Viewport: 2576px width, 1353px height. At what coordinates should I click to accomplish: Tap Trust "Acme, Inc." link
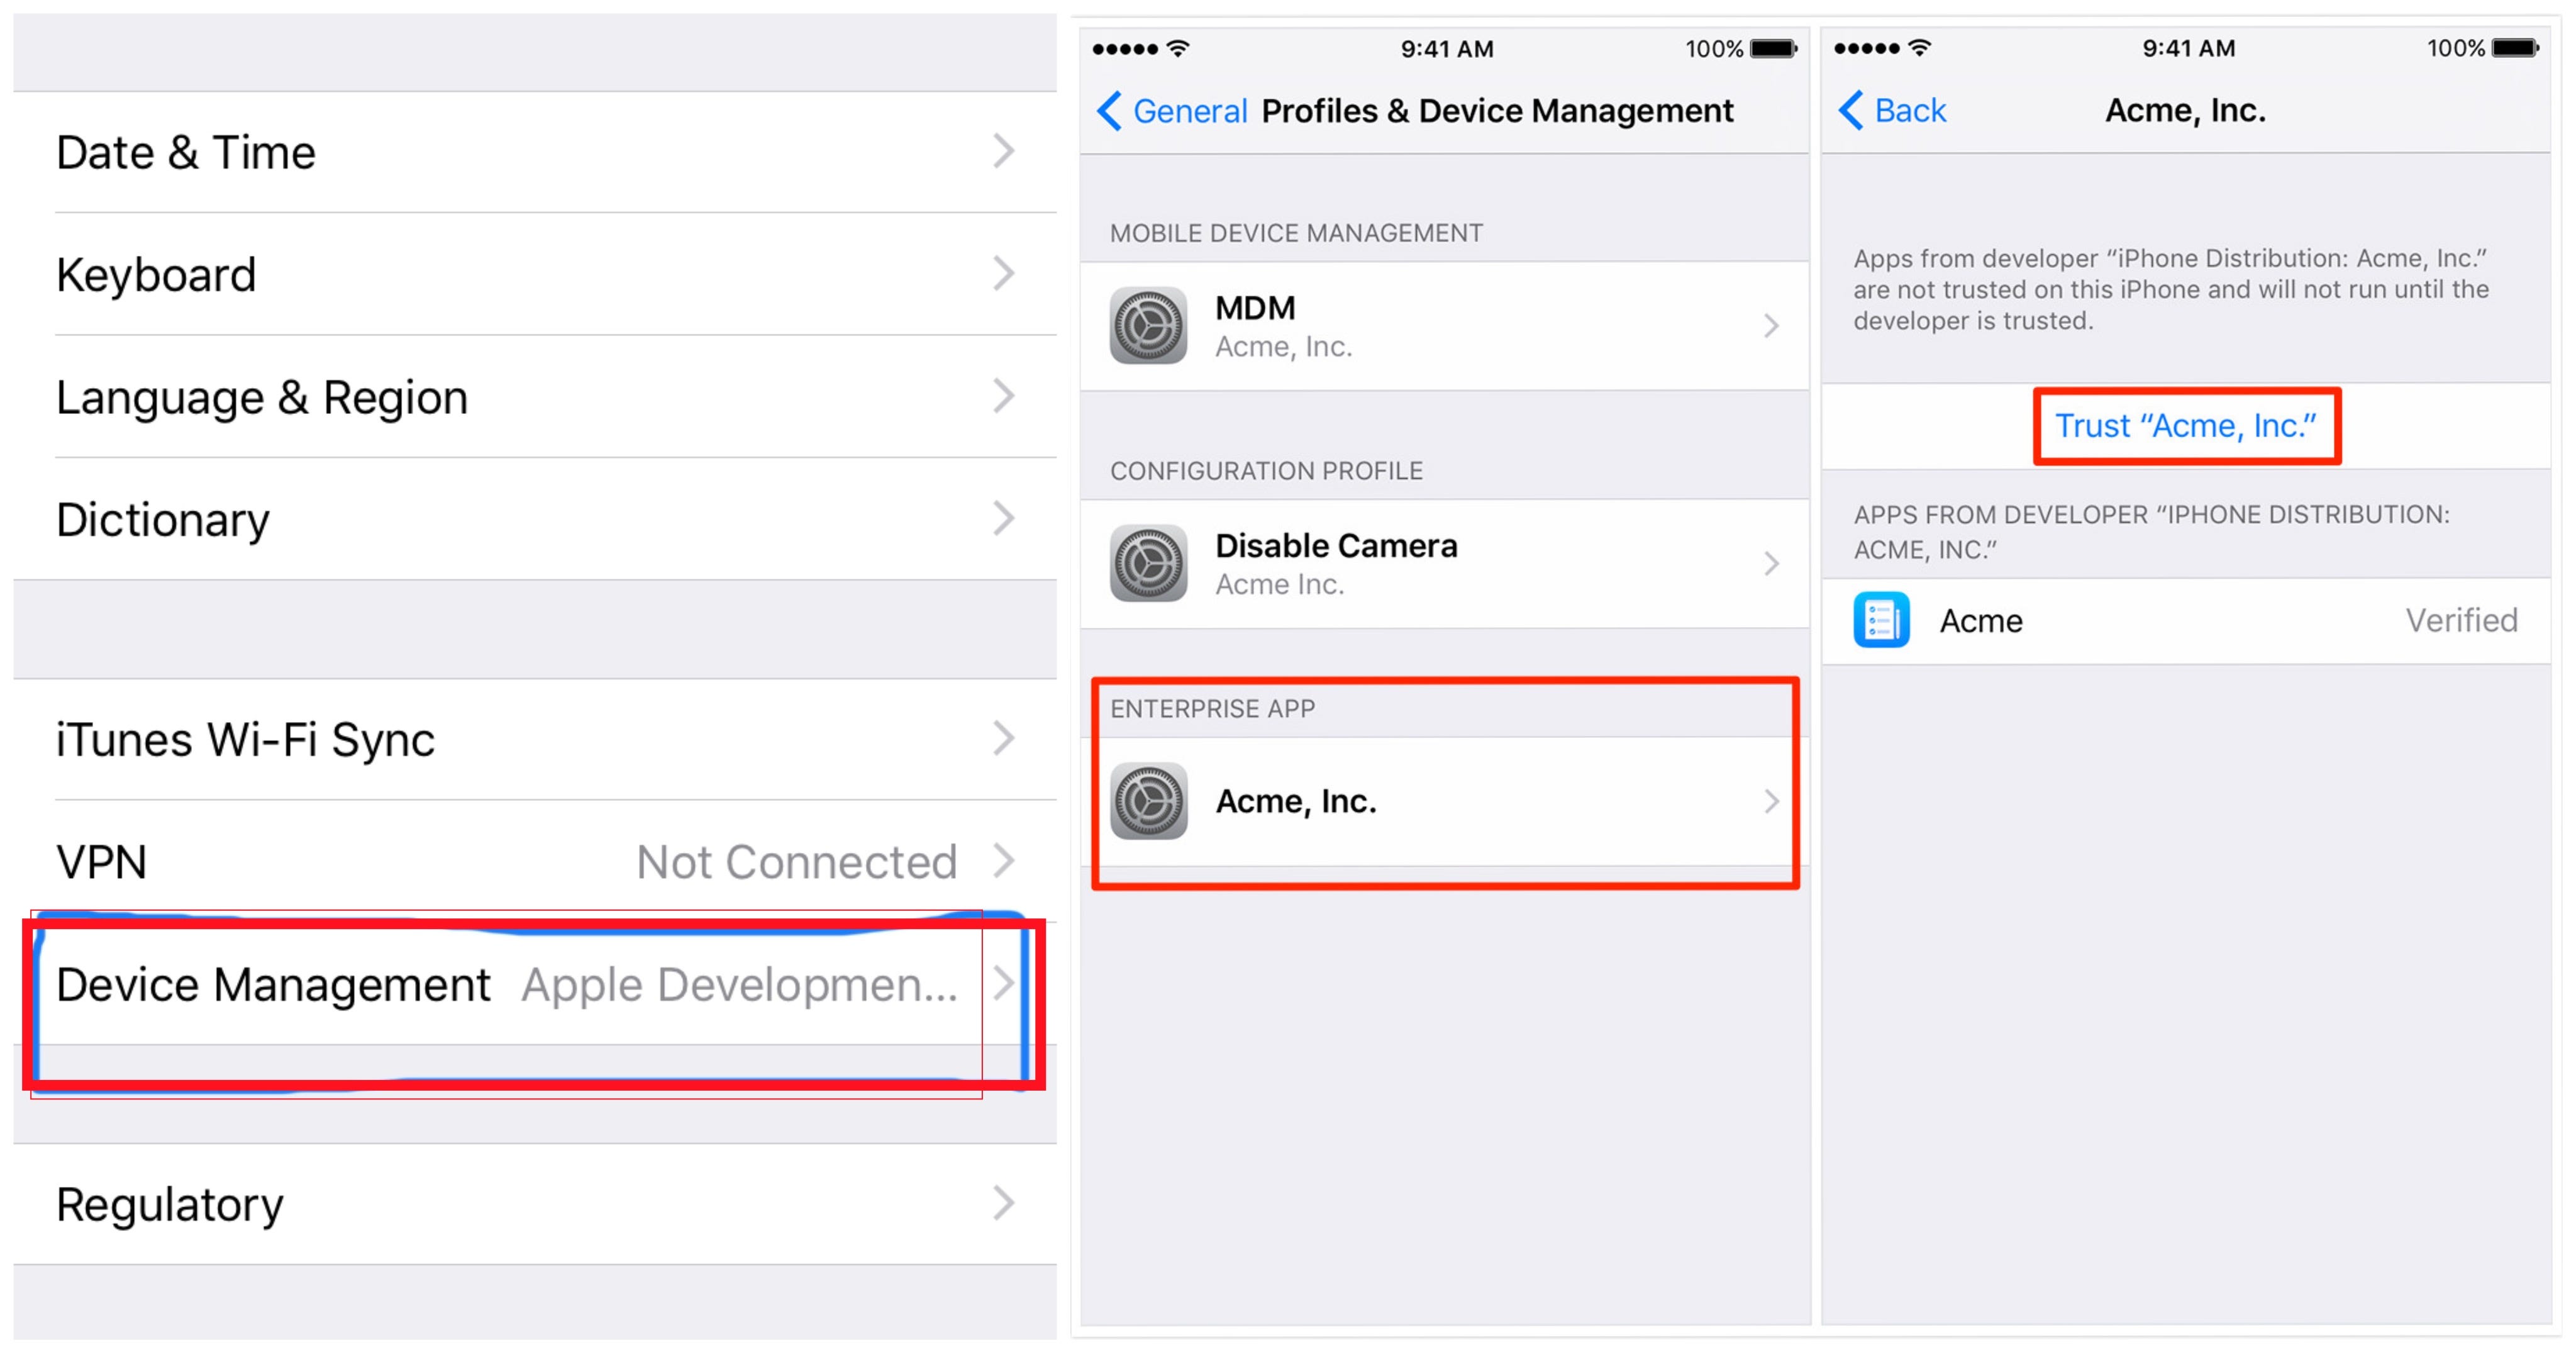2185,426
